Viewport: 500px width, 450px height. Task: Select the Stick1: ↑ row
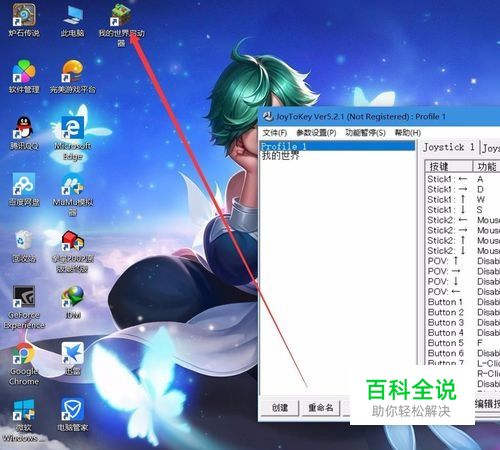pyautogui.click(x=463, y=200)
